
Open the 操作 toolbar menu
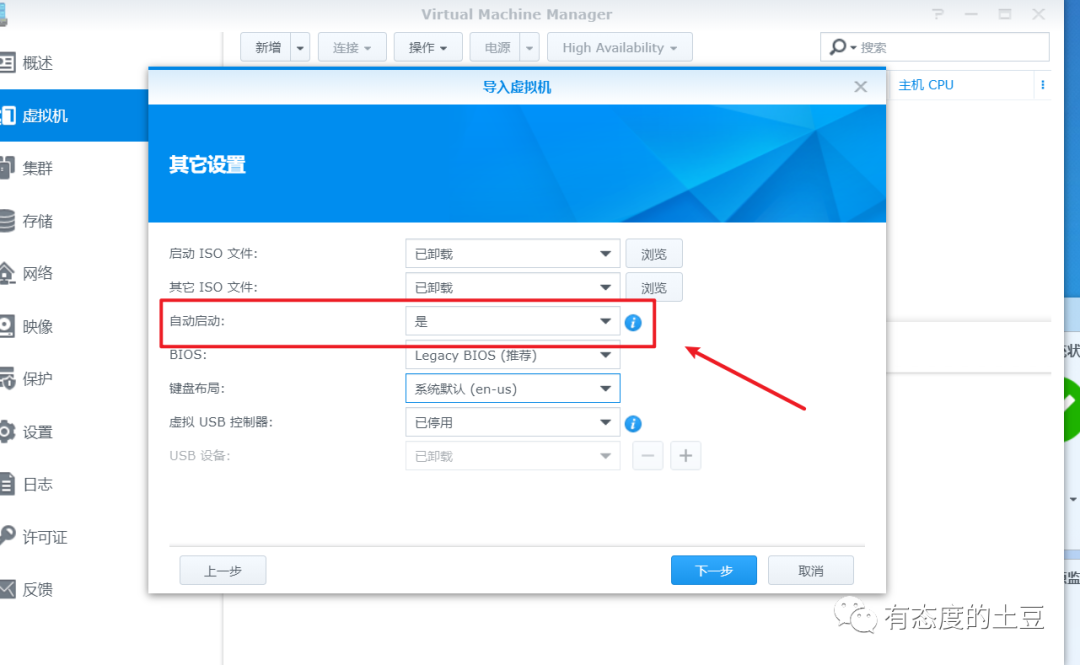[x=428, y=48]
